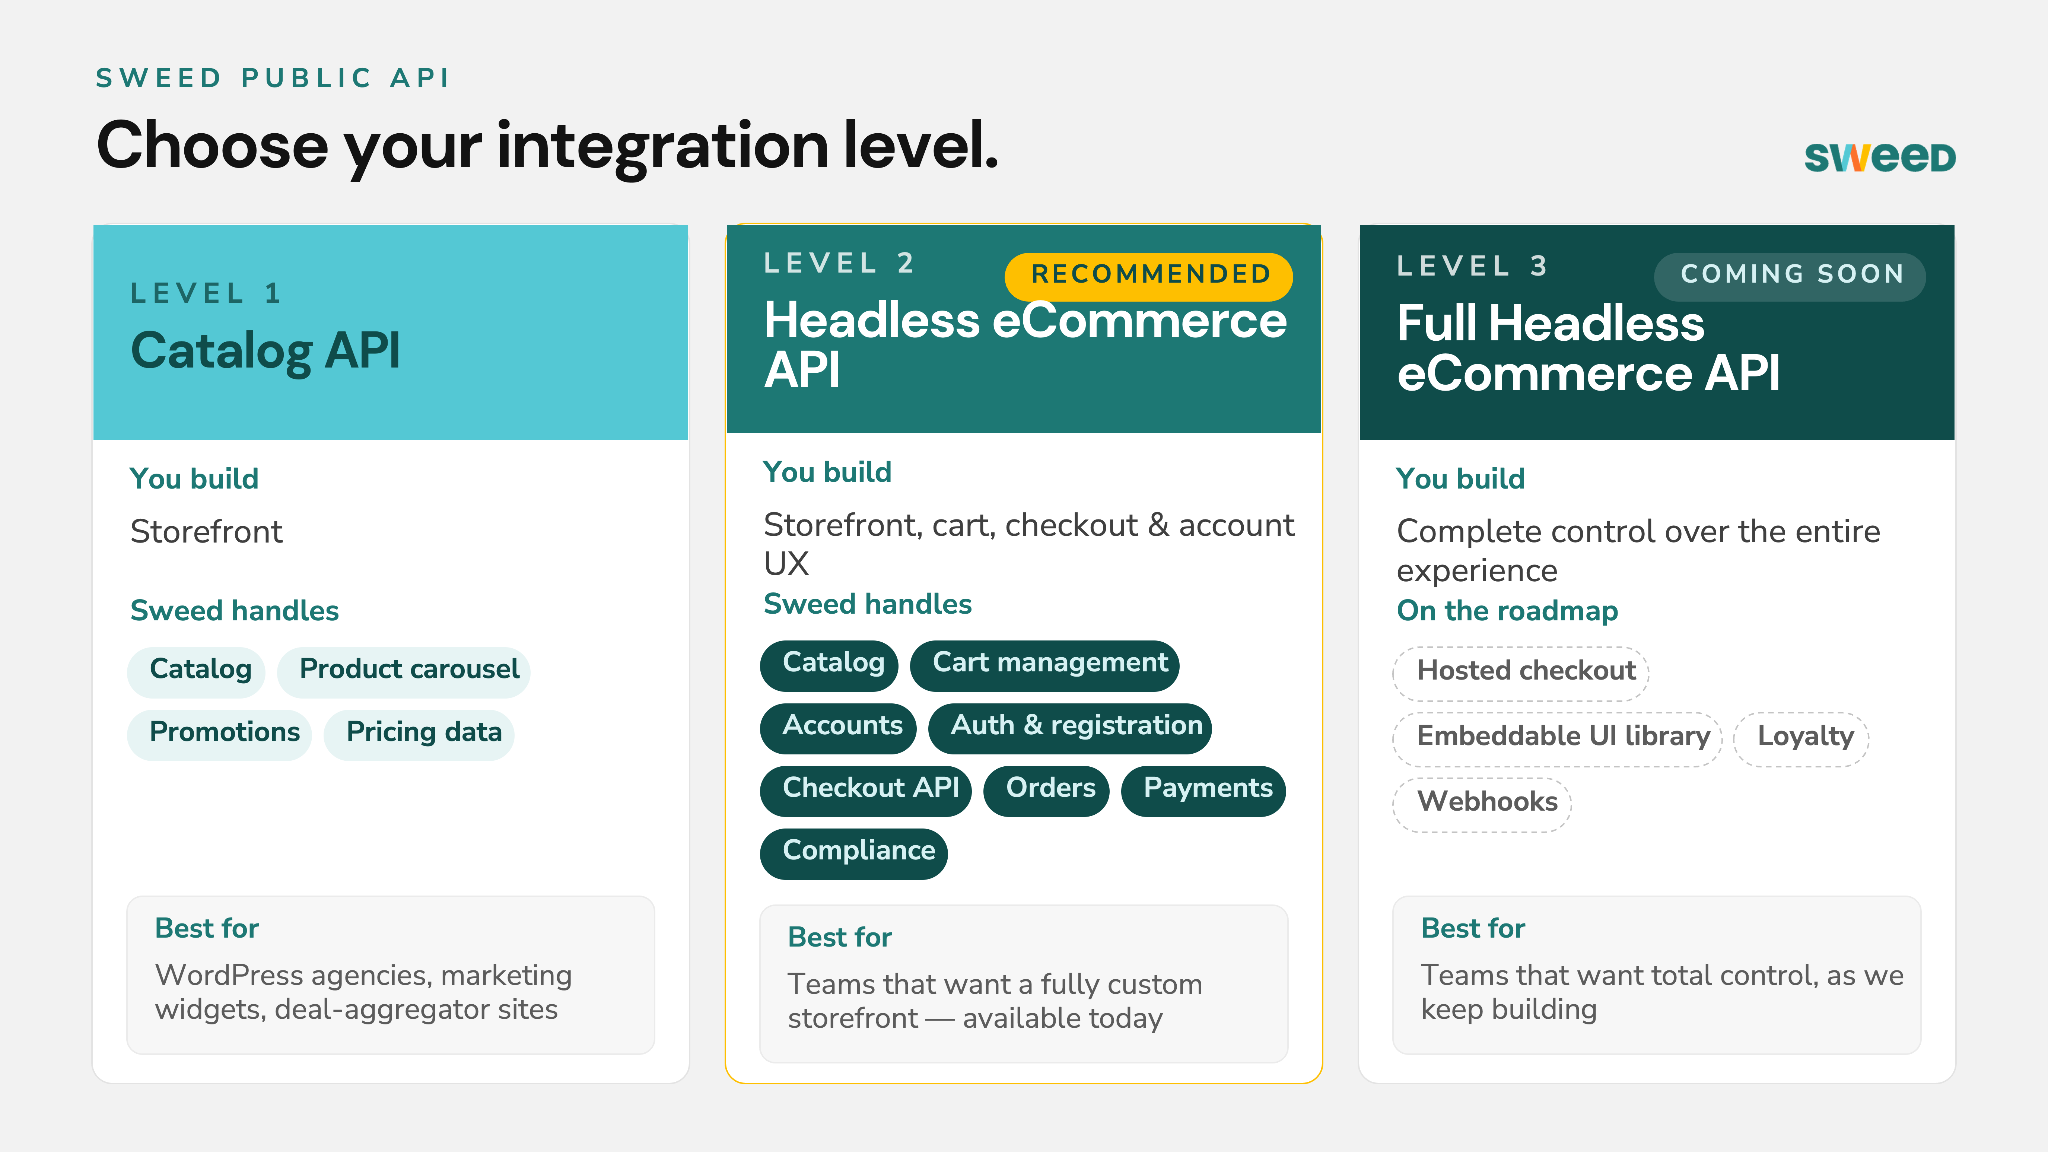Click the Auth & registration tag

click(1070, 727)
